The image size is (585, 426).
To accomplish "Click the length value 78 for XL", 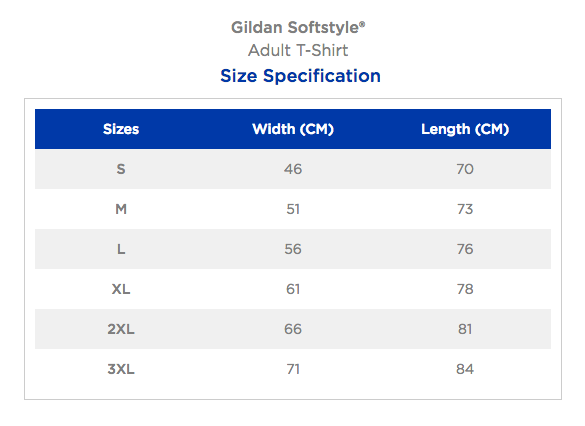I will click(x=465, y=289).
